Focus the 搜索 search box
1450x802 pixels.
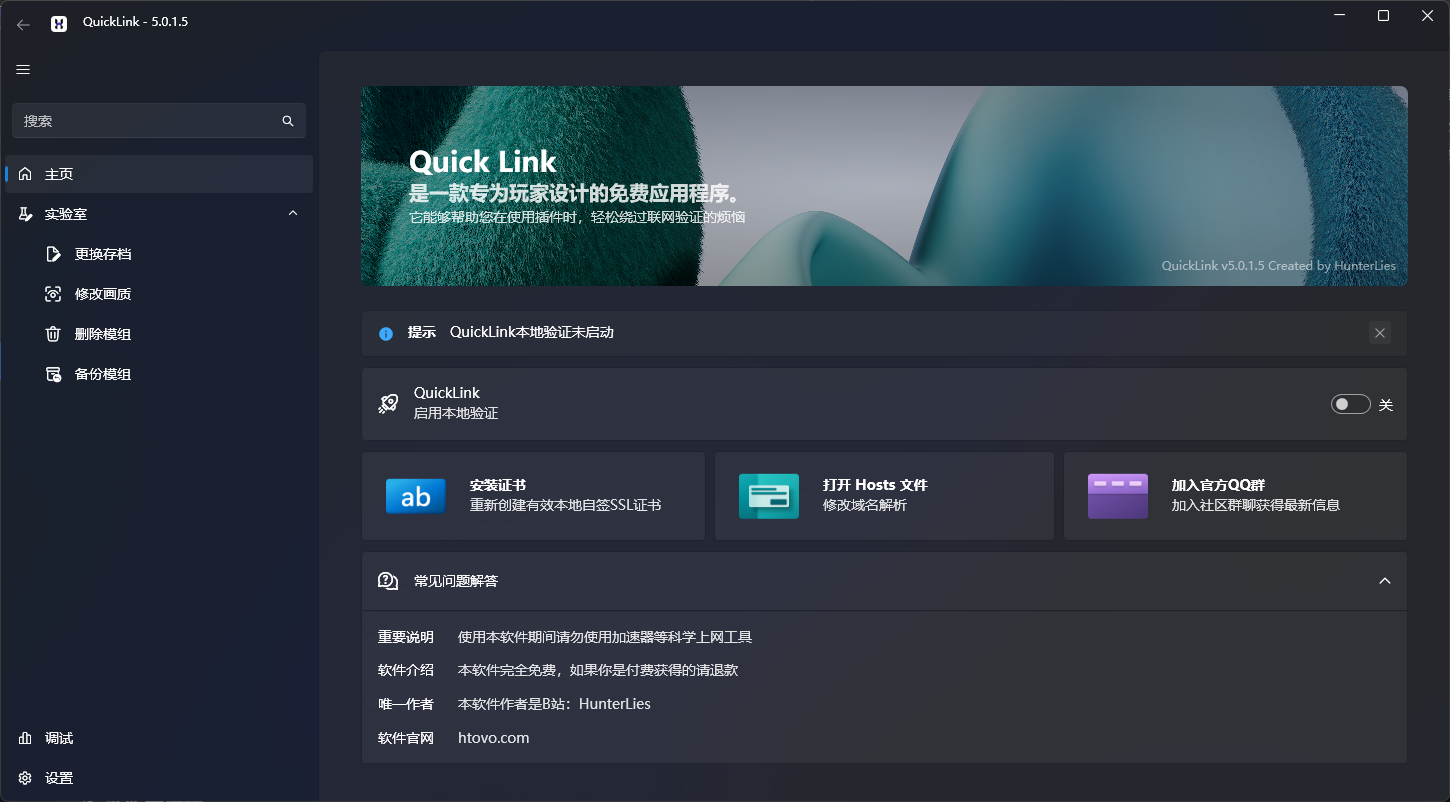coord(159,121)
